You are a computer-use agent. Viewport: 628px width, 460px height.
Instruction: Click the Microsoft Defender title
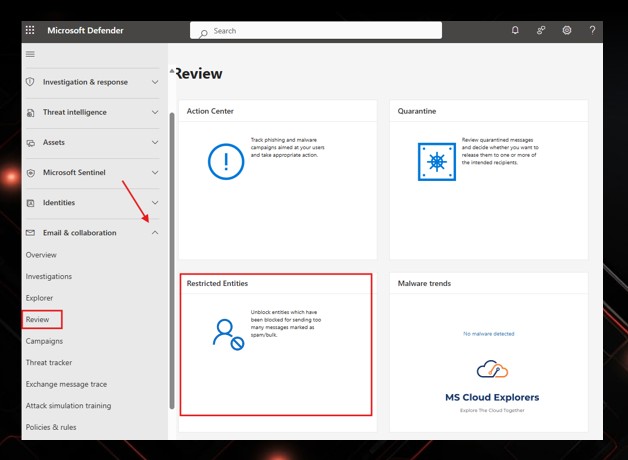pos(85,30)
